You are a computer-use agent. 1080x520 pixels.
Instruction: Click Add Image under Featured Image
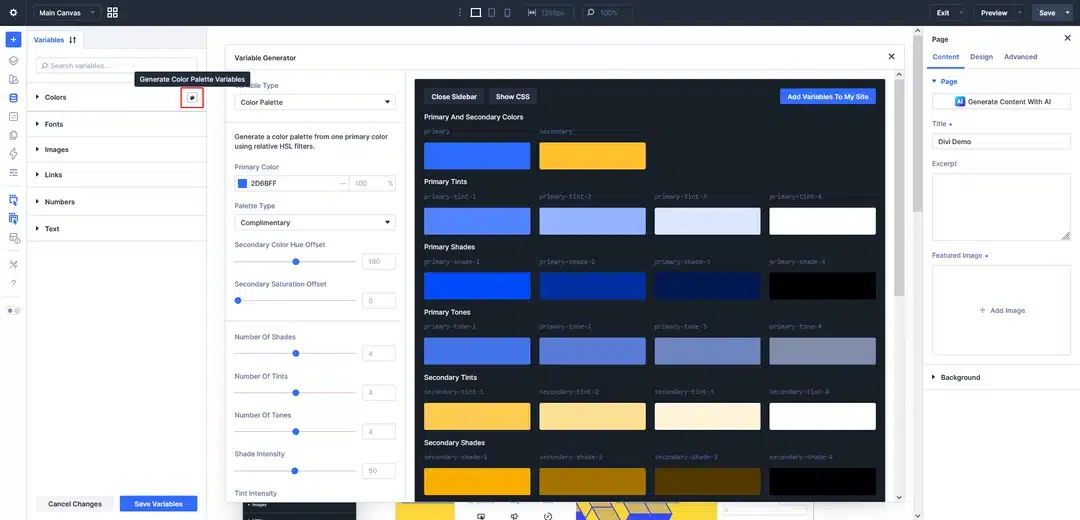click(x=1001, y=311)
